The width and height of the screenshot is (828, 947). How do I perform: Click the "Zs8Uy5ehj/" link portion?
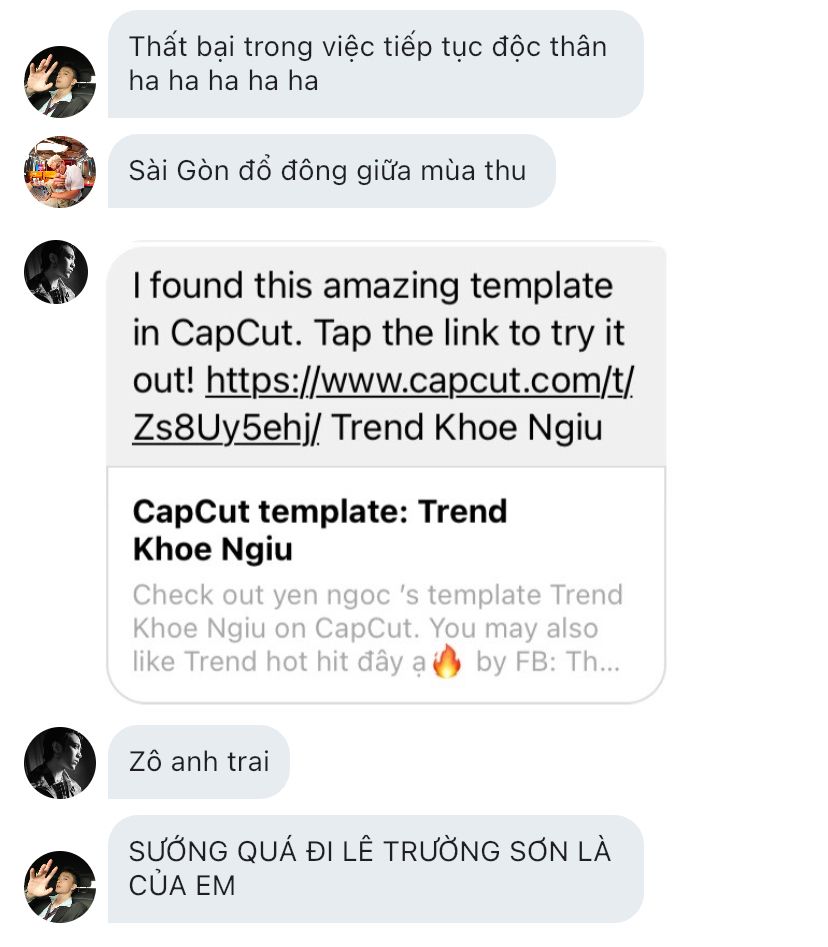coord(226,427)
